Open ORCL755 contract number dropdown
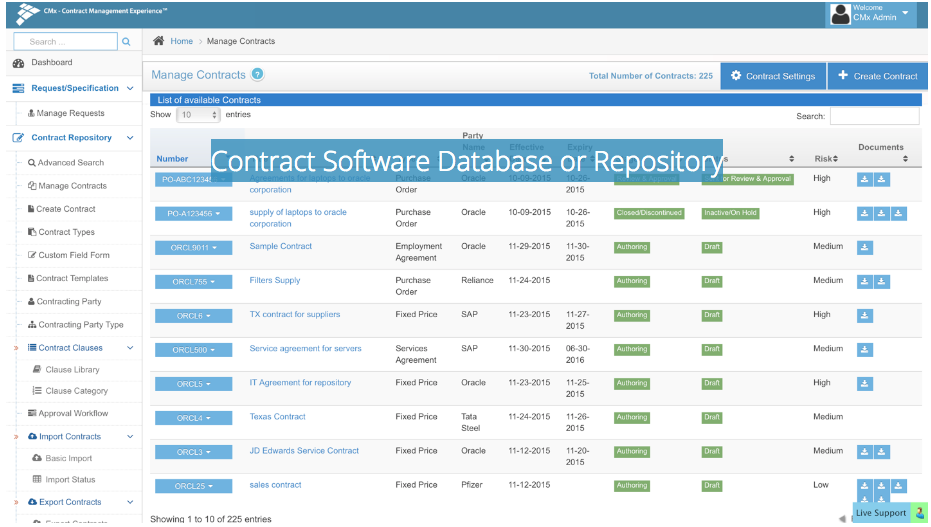This screenshot has height=527, width=931. point(194,282)
